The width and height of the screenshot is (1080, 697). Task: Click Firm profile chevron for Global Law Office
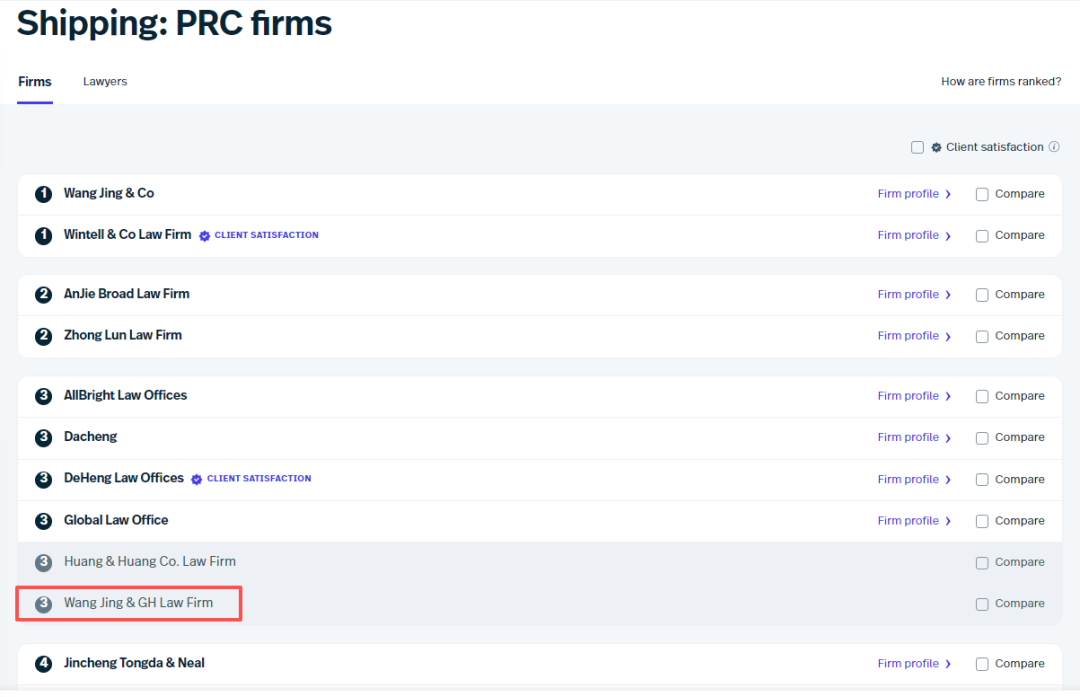948,521
